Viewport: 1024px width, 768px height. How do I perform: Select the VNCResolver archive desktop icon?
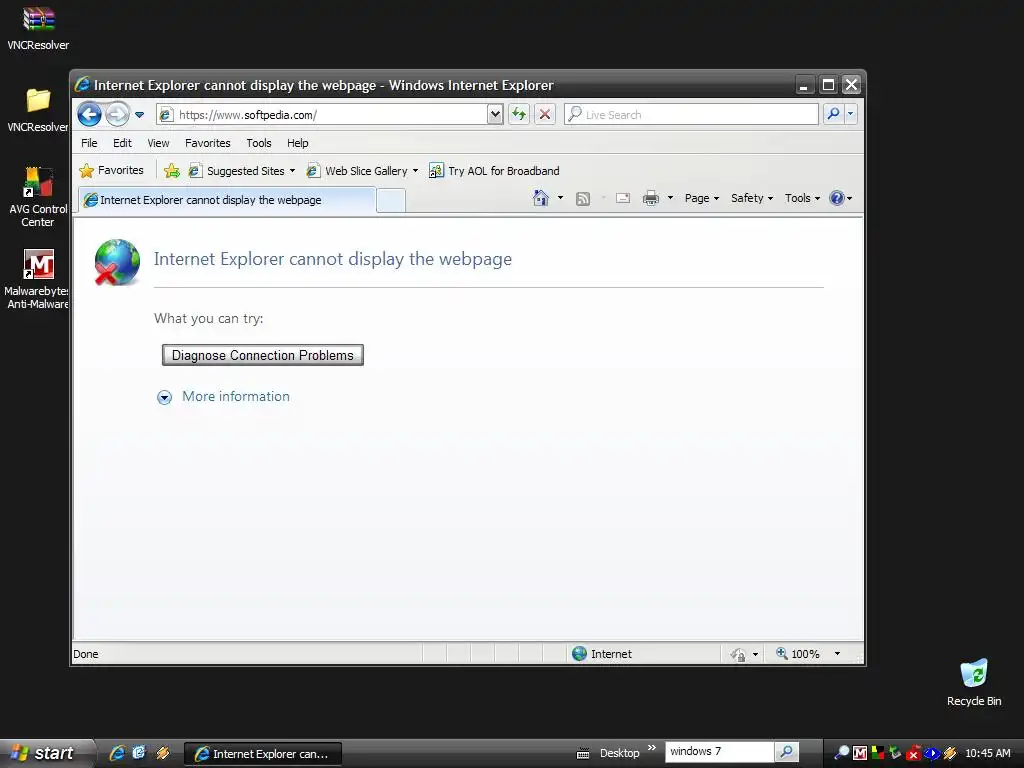coord(38,29)
